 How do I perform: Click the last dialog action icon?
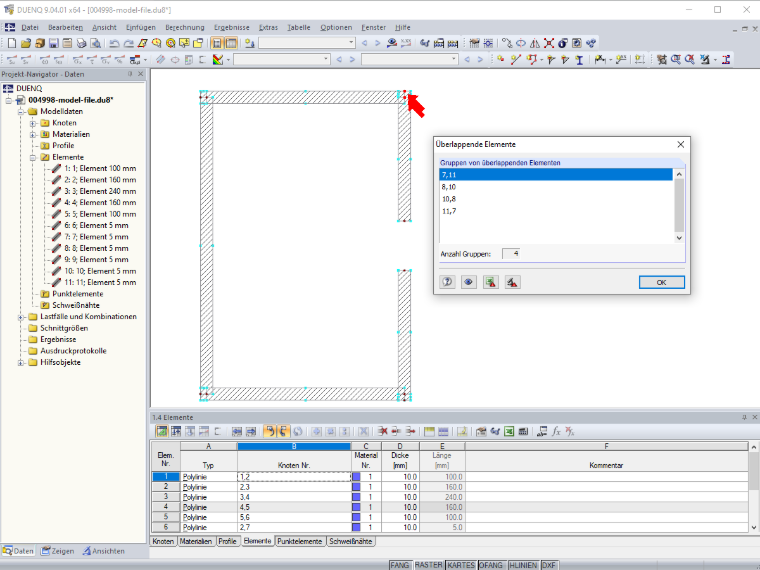(x=512, y=282)
